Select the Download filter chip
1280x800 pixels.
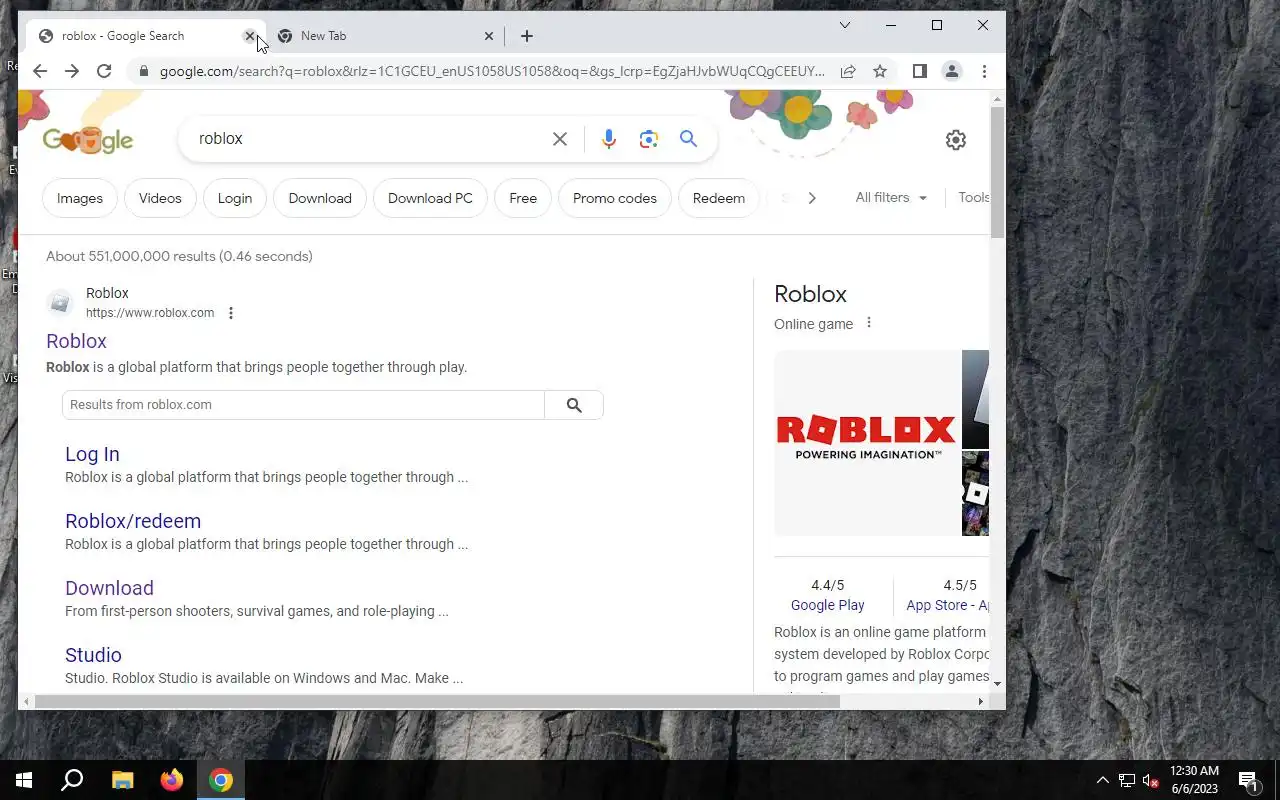(320, 198)
